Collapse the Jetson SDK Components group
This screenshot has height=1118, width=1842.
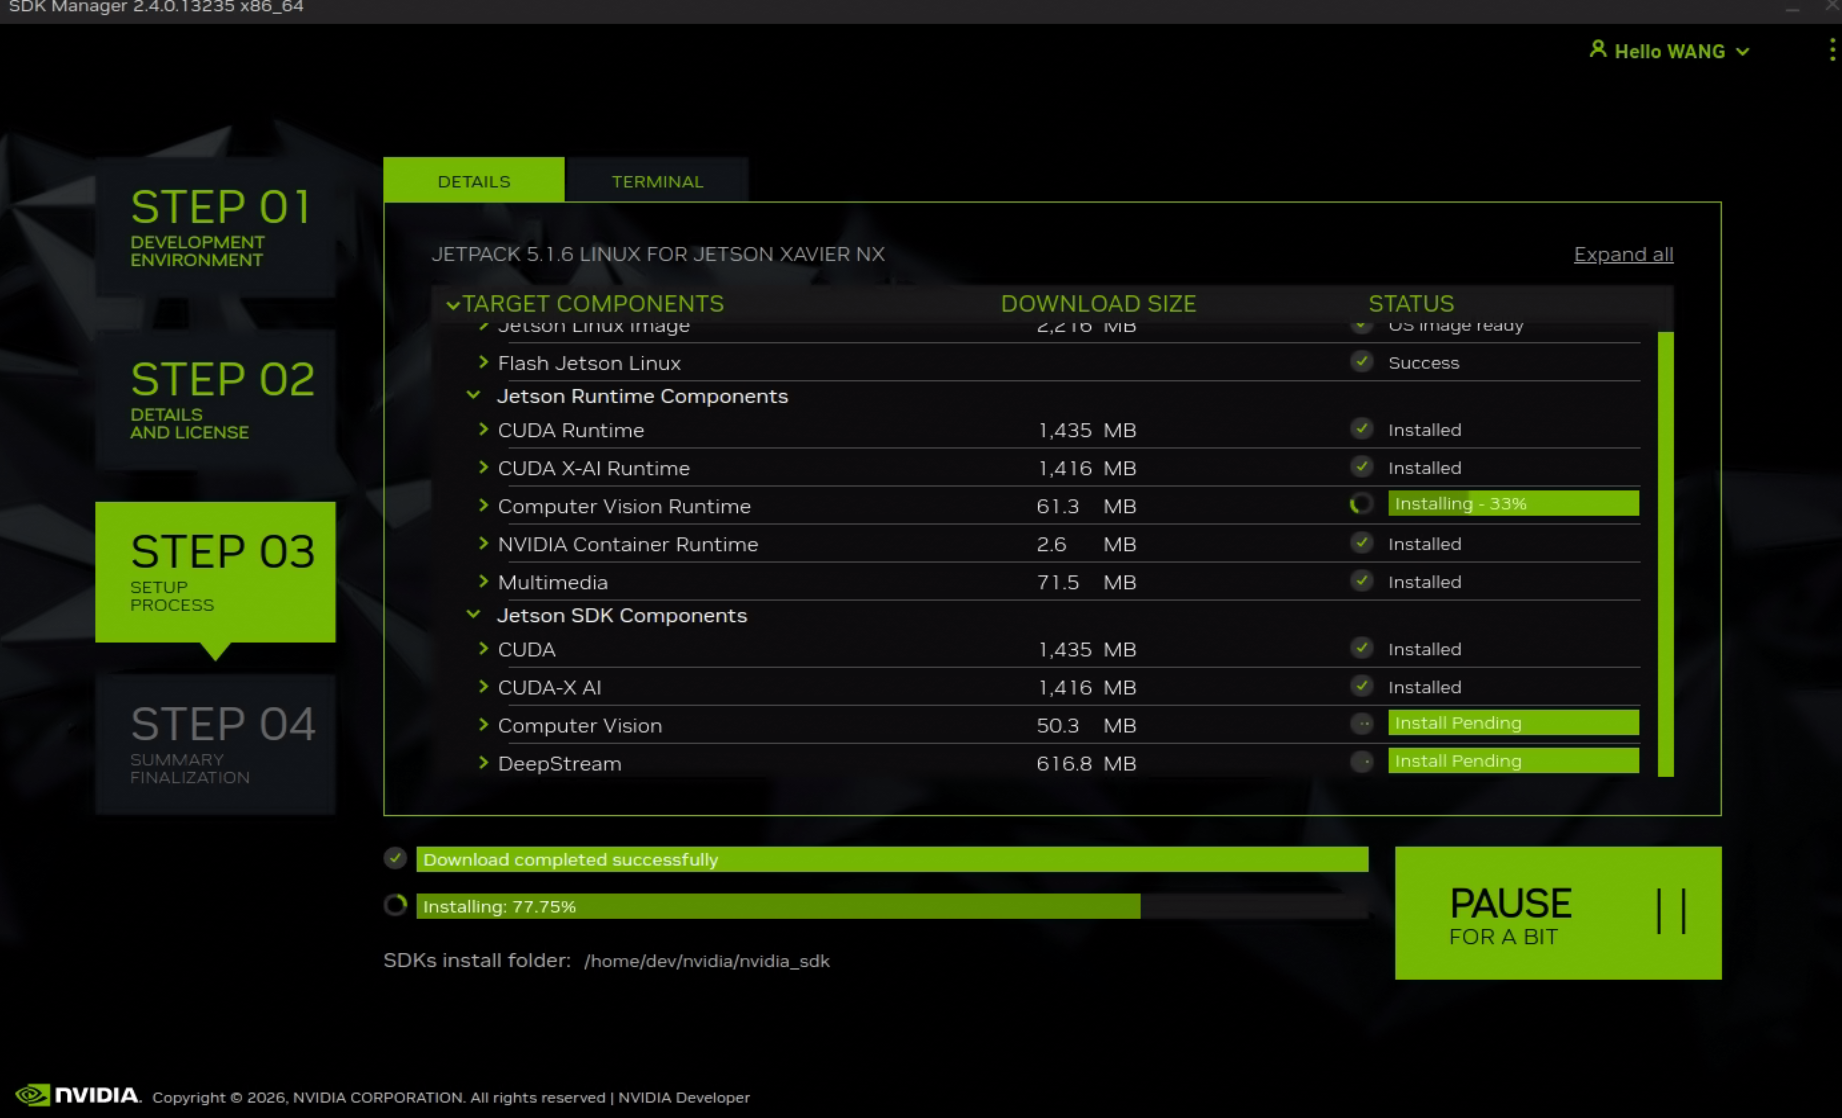click(x=473, y=614)
